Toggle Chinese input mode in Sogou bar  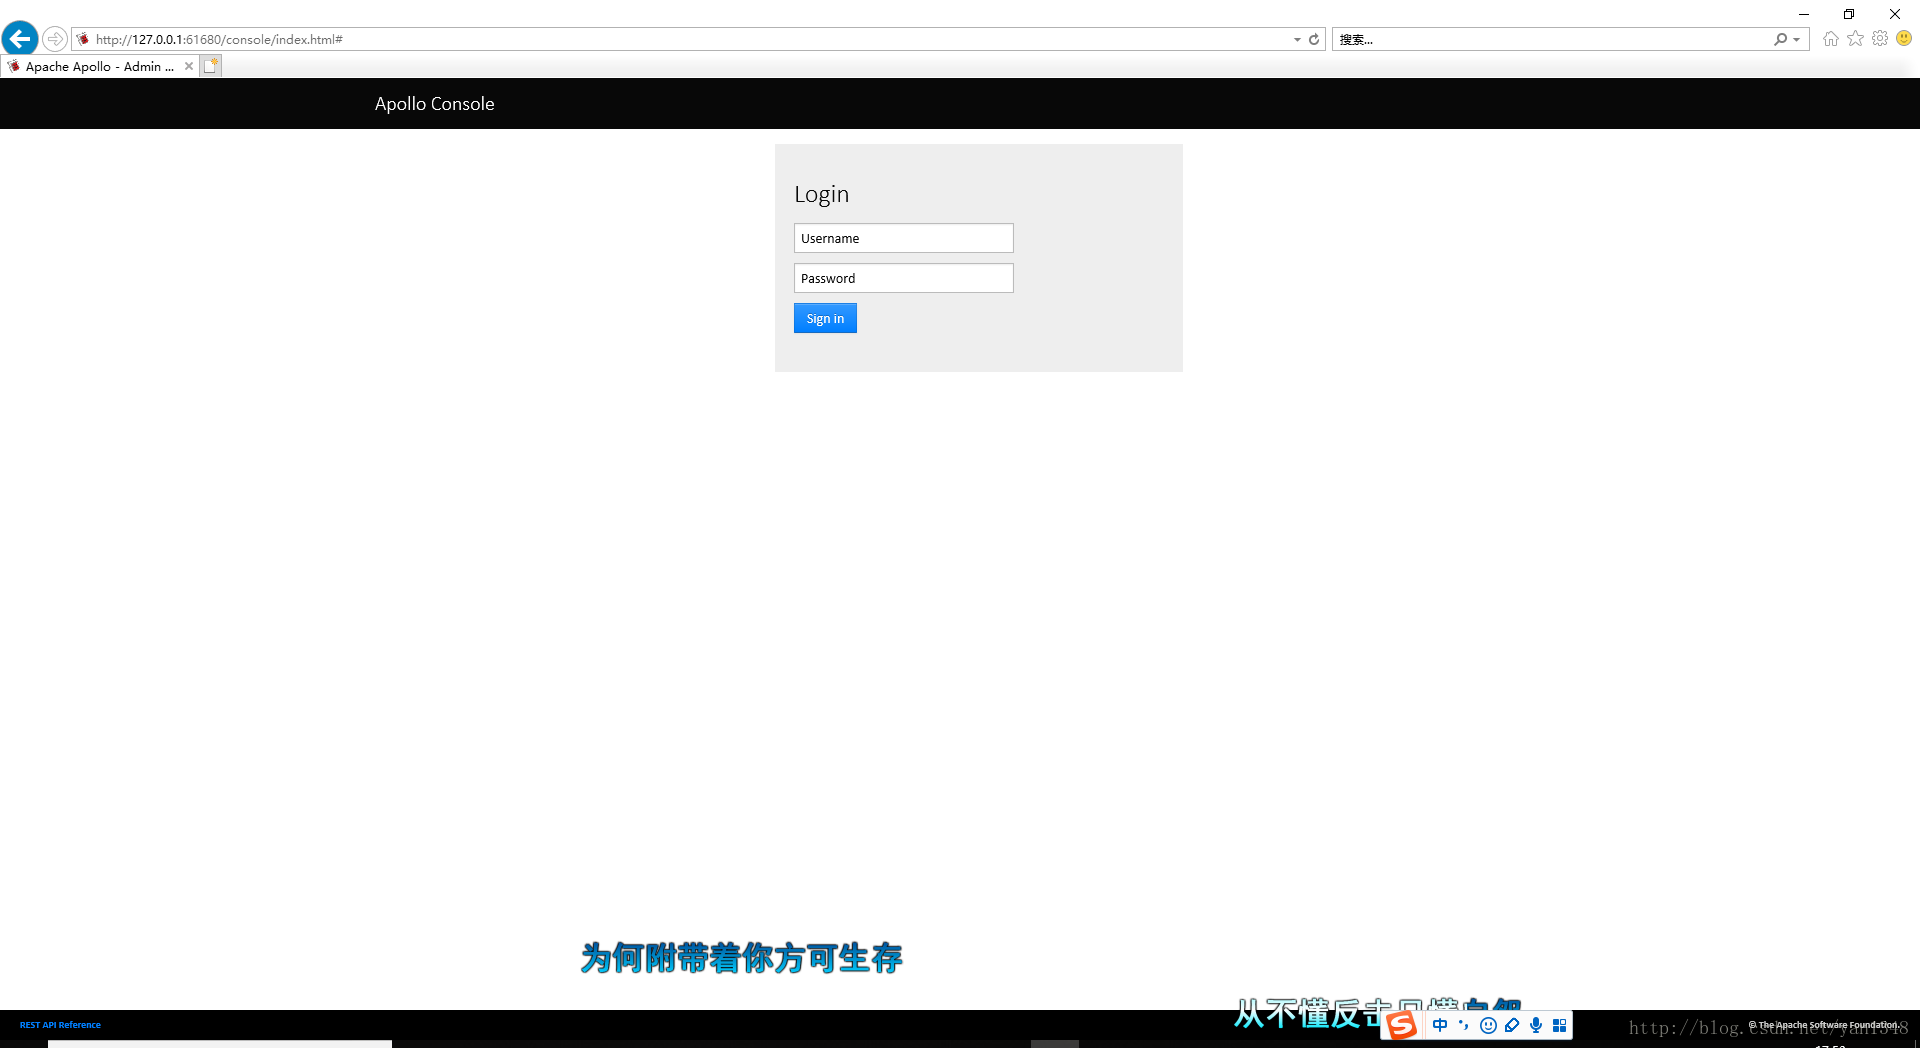pos(1440,1025)
